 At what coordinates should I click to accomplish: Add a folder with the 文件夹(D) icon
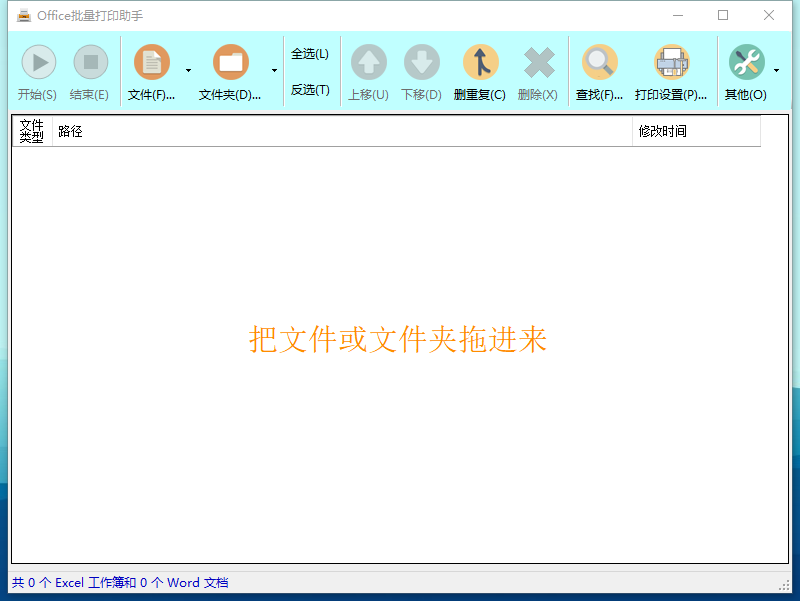[231, 62]
